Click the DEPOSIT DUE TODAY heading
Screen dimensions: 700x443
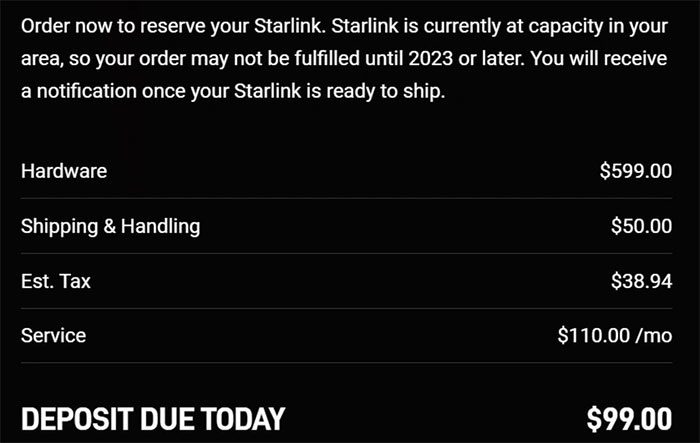click(153, 419)
